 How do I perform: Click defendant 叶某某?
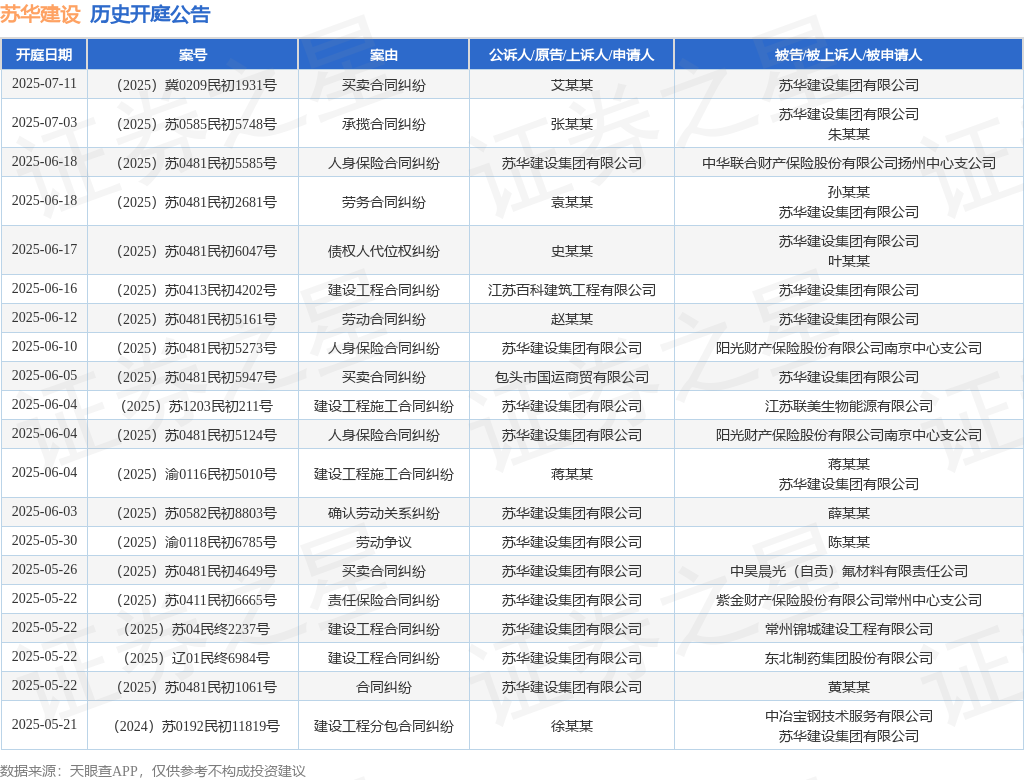pos(848,261)
